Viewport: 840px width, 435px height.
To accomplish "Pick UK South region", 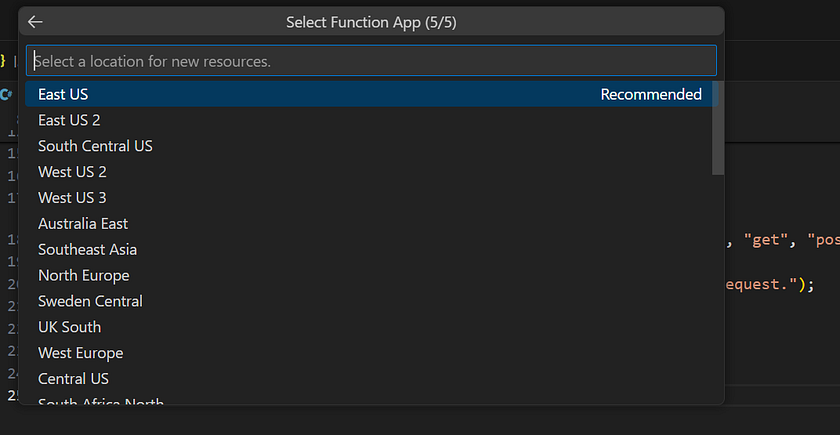I will coord(69,328).
